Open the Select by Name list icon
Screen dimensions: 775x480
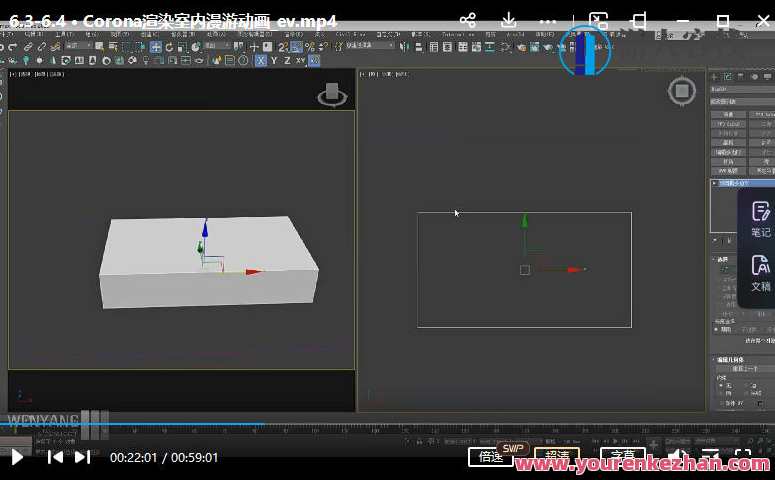[x=113, y=47]
